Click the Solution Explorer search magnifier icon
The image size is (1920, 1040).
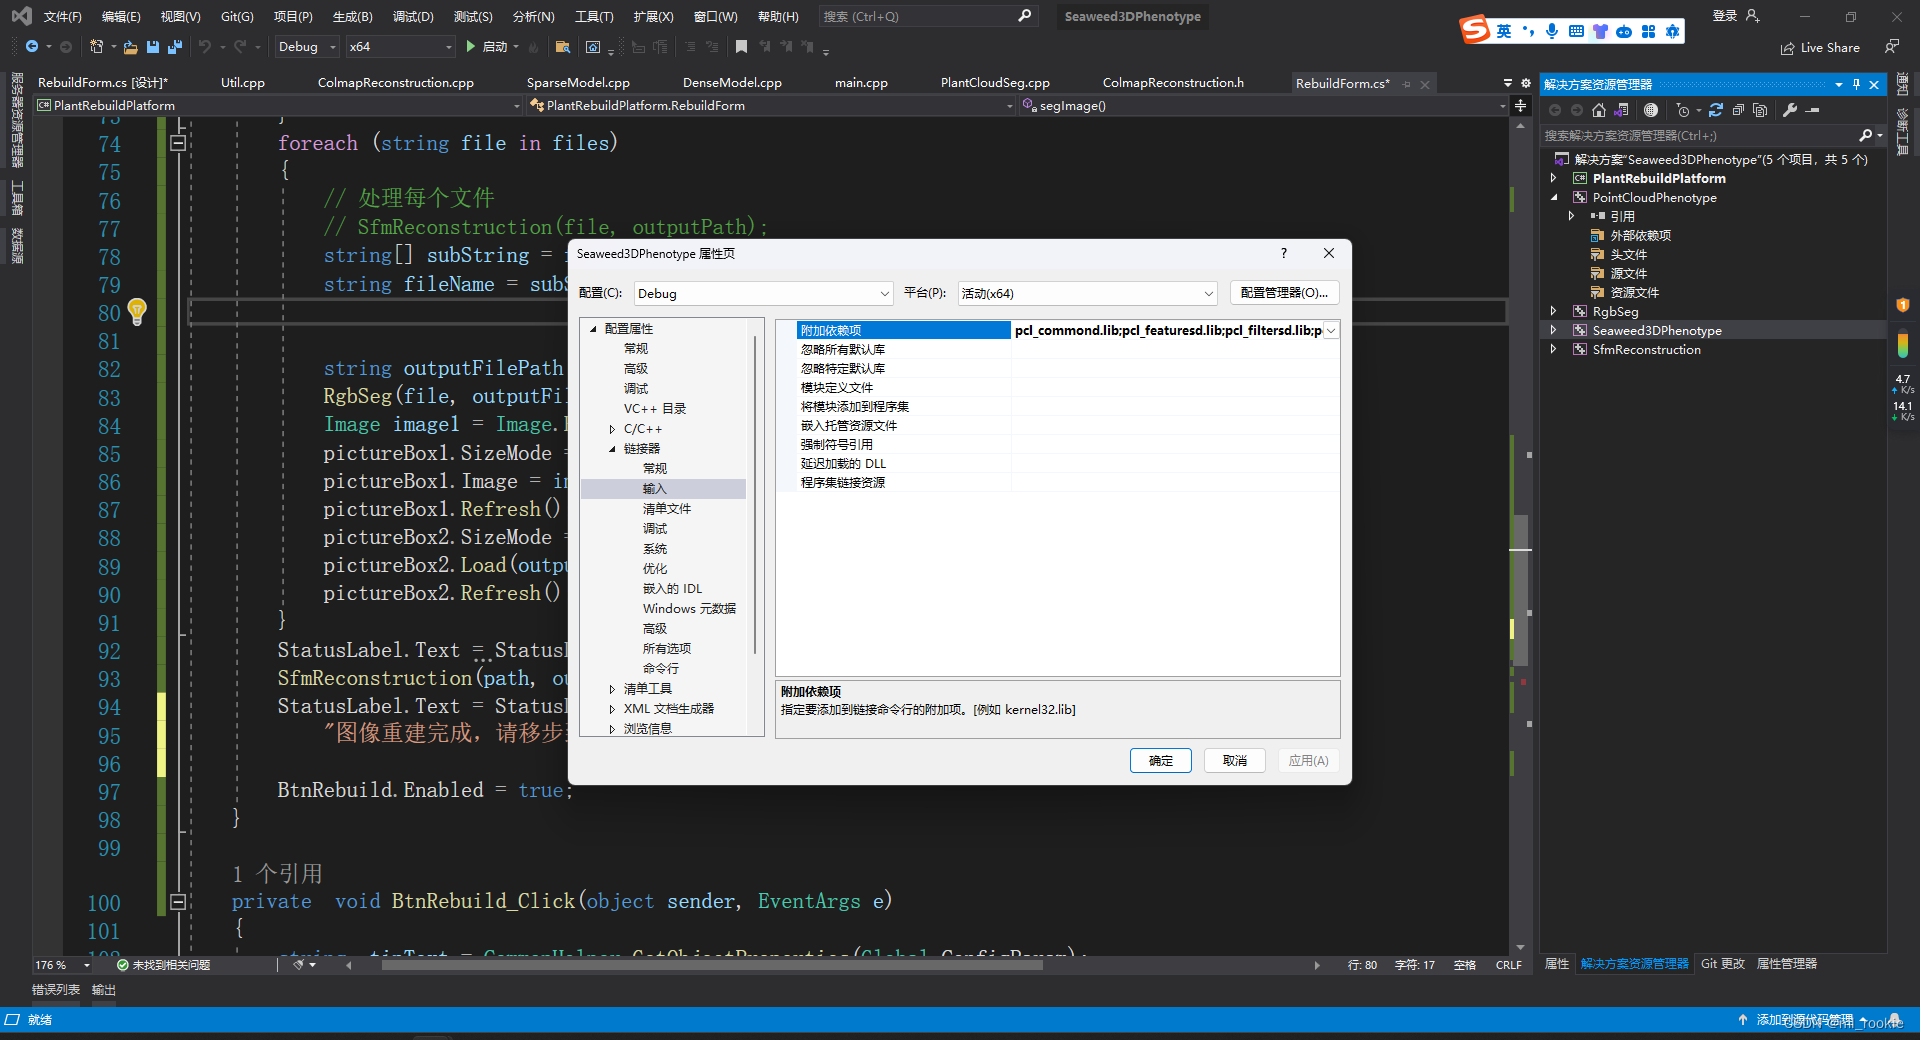1866,135
